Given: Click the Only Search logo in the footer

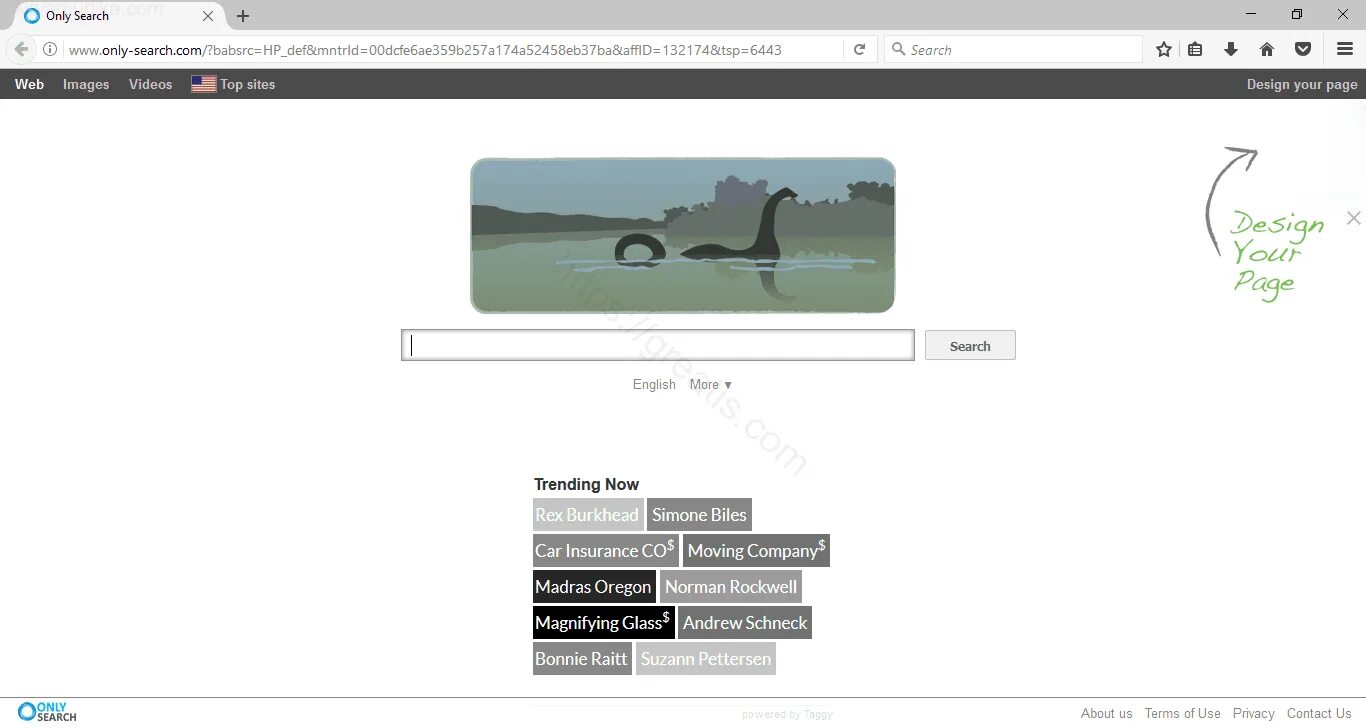Looking at the screenshot, I should pos(47,711).
